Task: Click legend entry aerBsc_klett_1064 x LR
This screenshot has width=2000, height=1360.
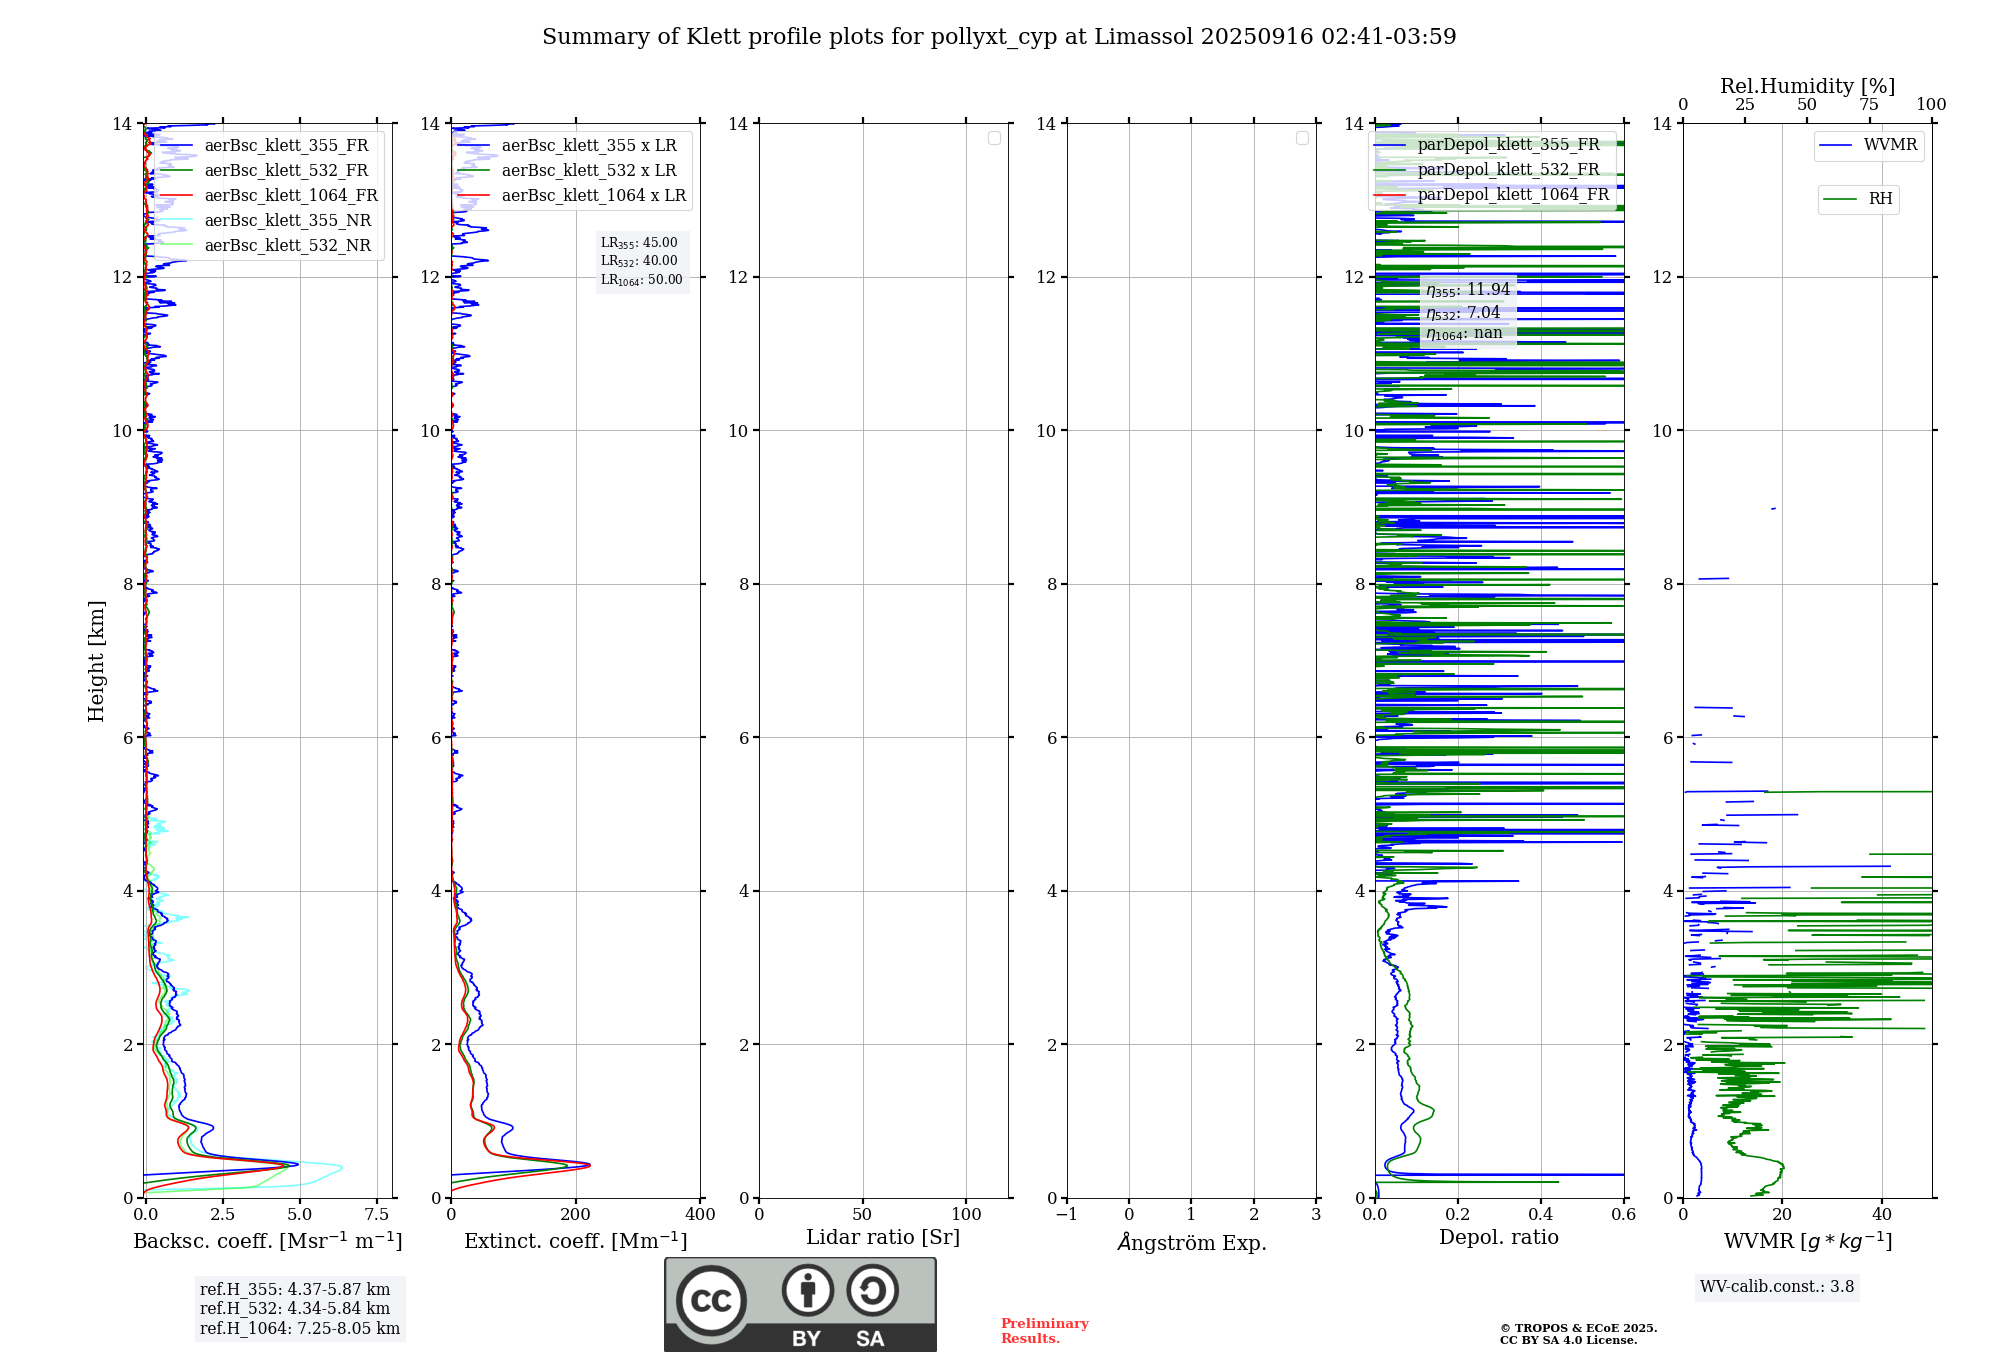Action: [x=572, y=196]
